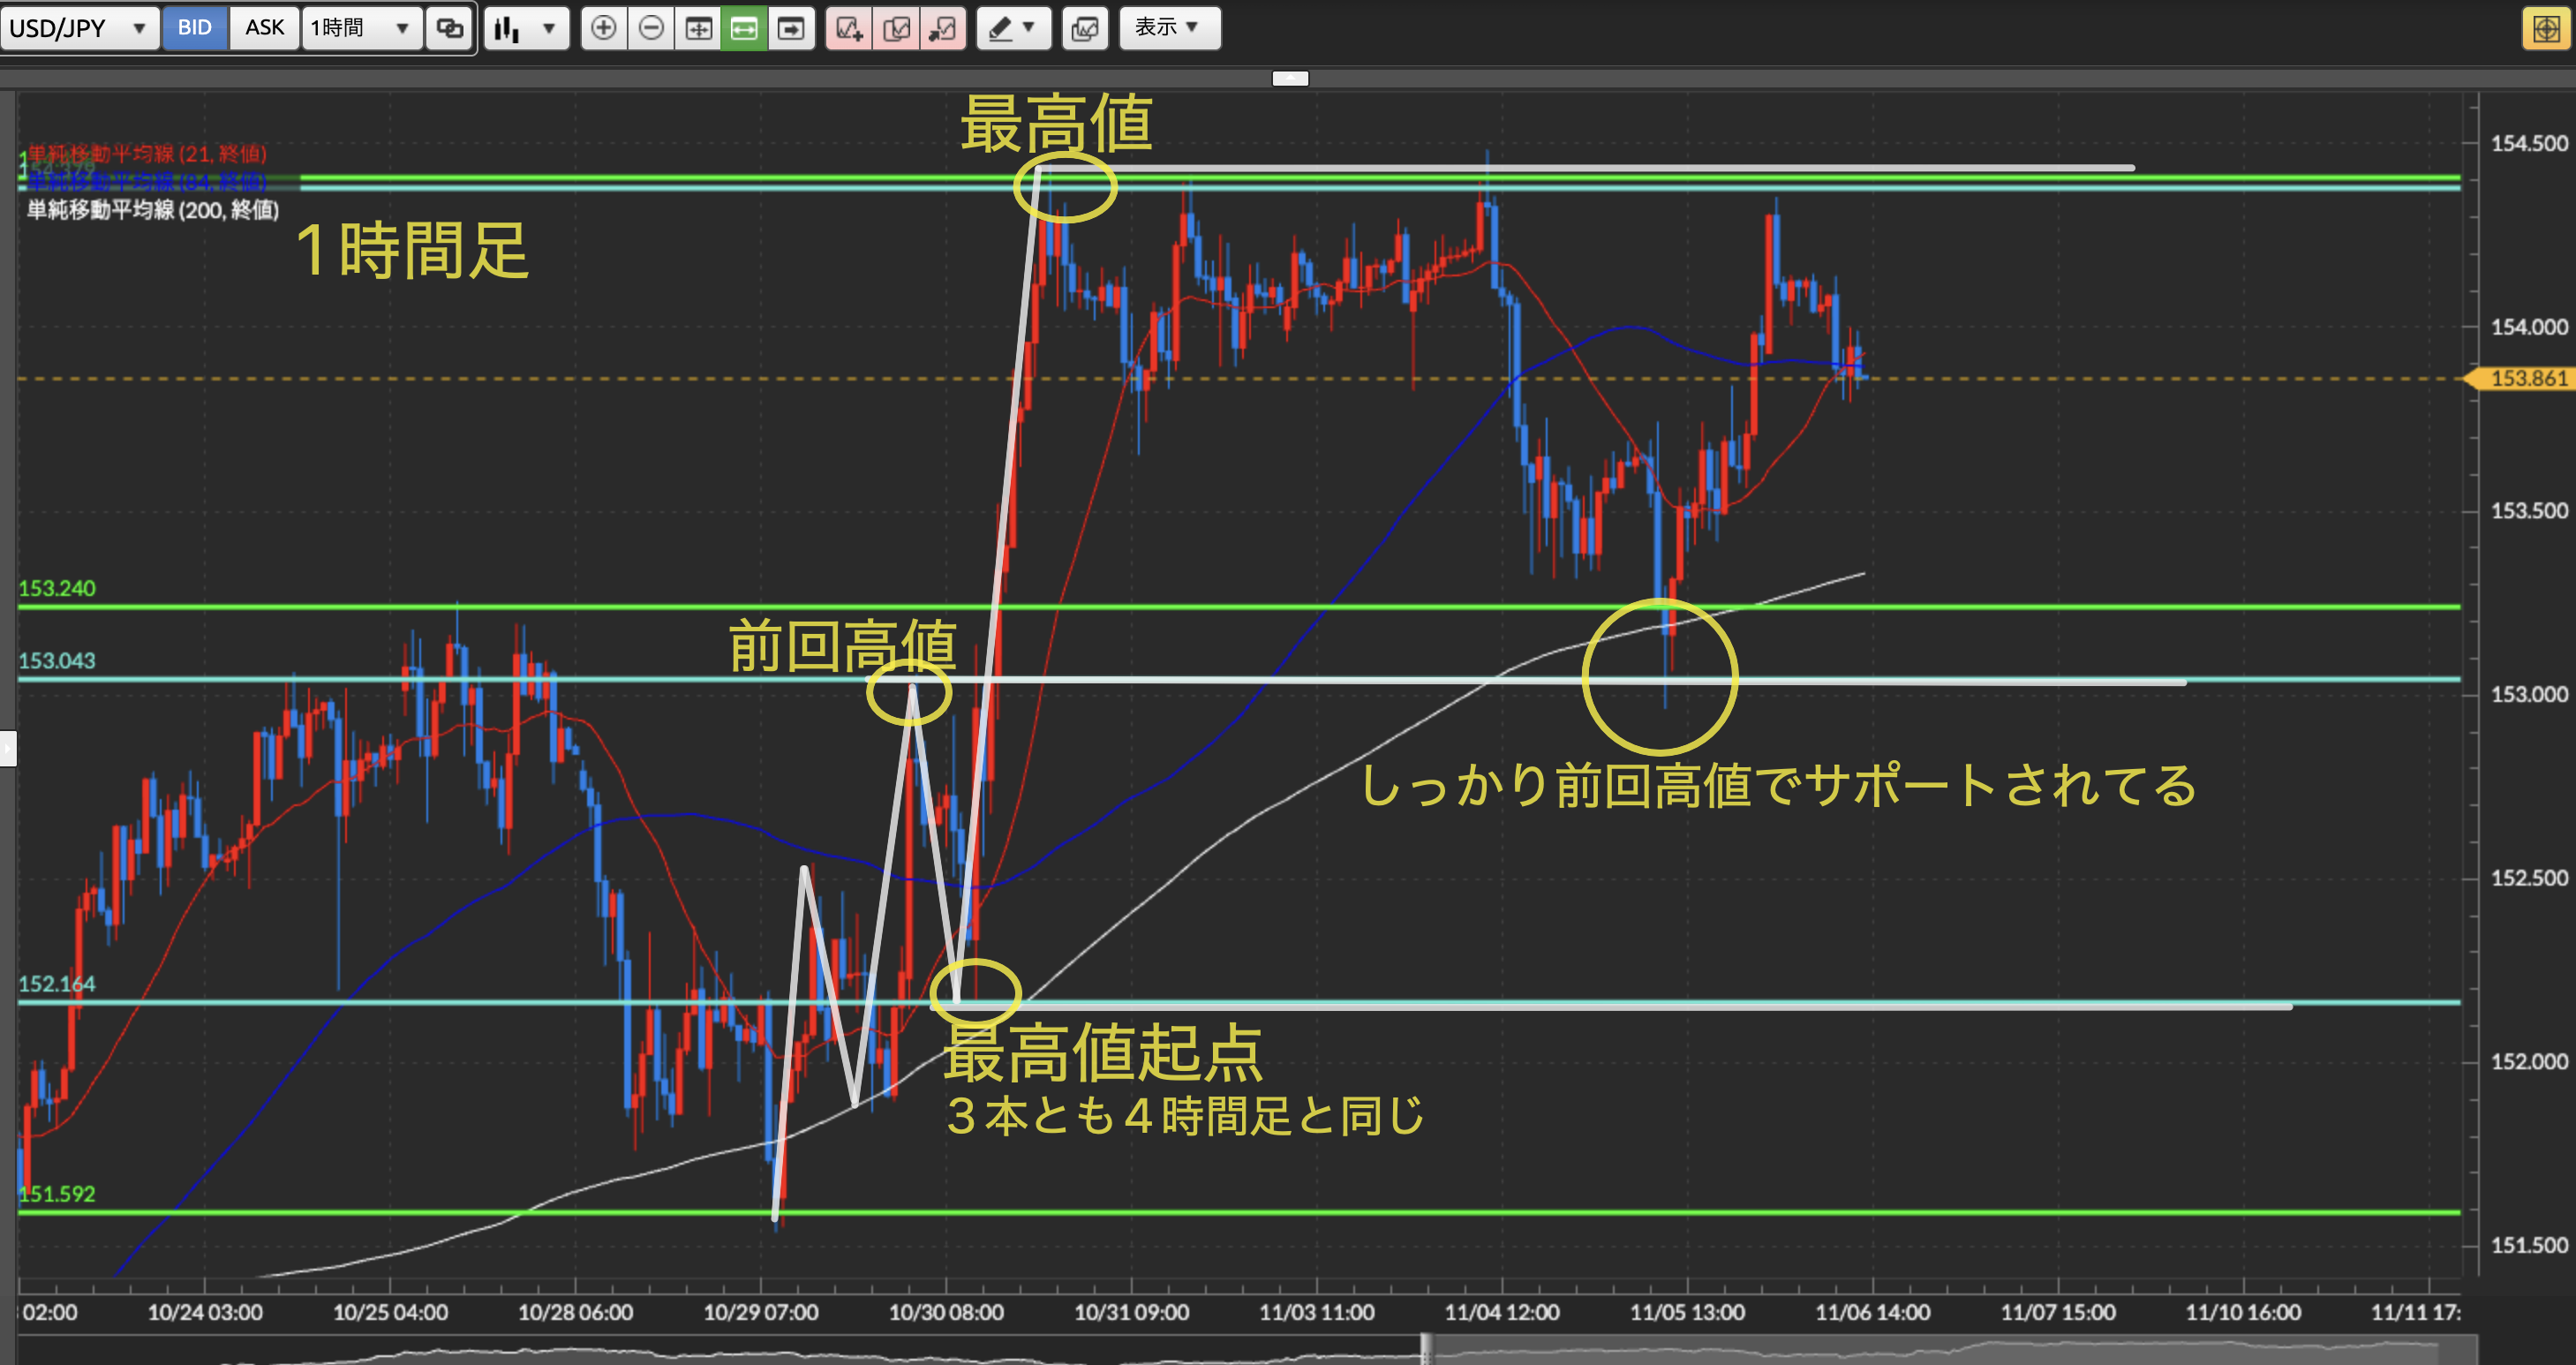Open the candlestick chart type dropdown
The width and height of the screenshot is (2576, 1365).
pos(526,28)
